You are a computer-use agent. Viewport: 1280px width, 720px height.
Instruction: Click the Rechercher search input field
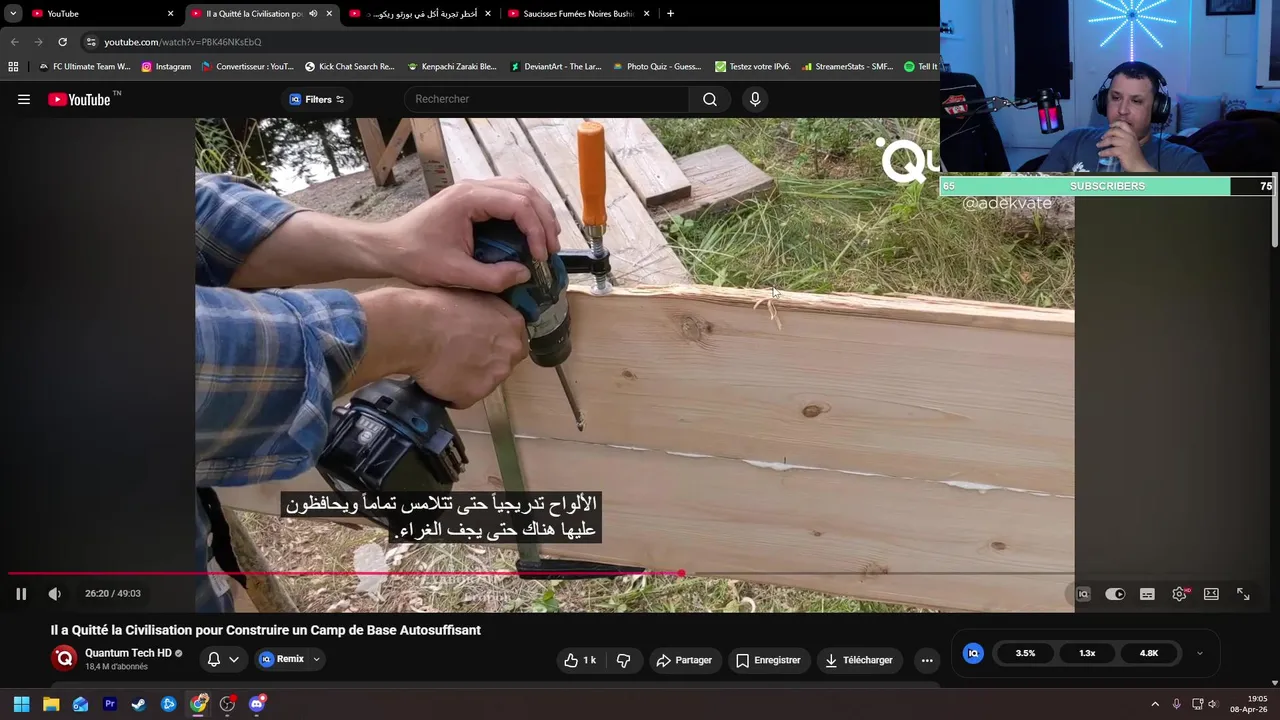(546, 99)
